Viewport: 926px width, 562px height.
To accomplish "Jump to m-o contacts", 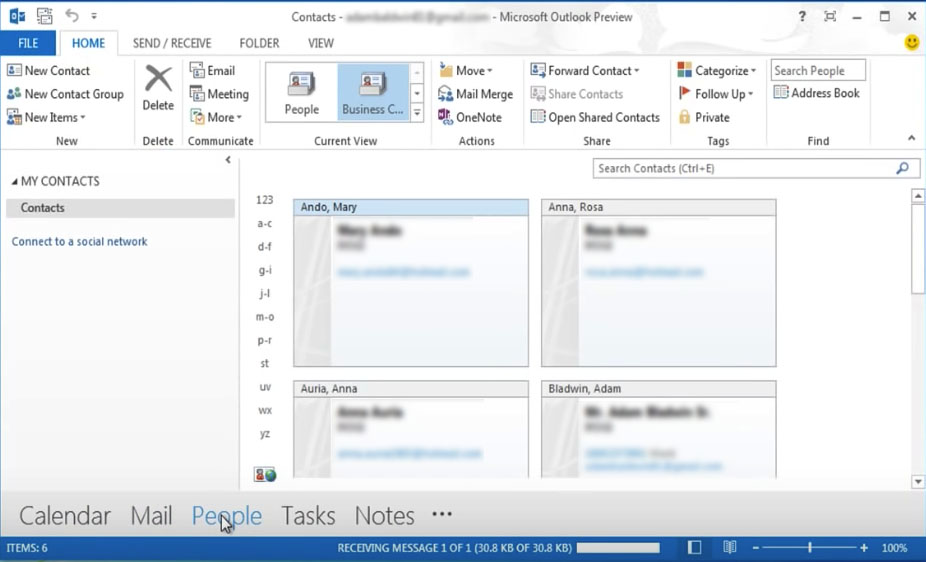I will [265, 317].
